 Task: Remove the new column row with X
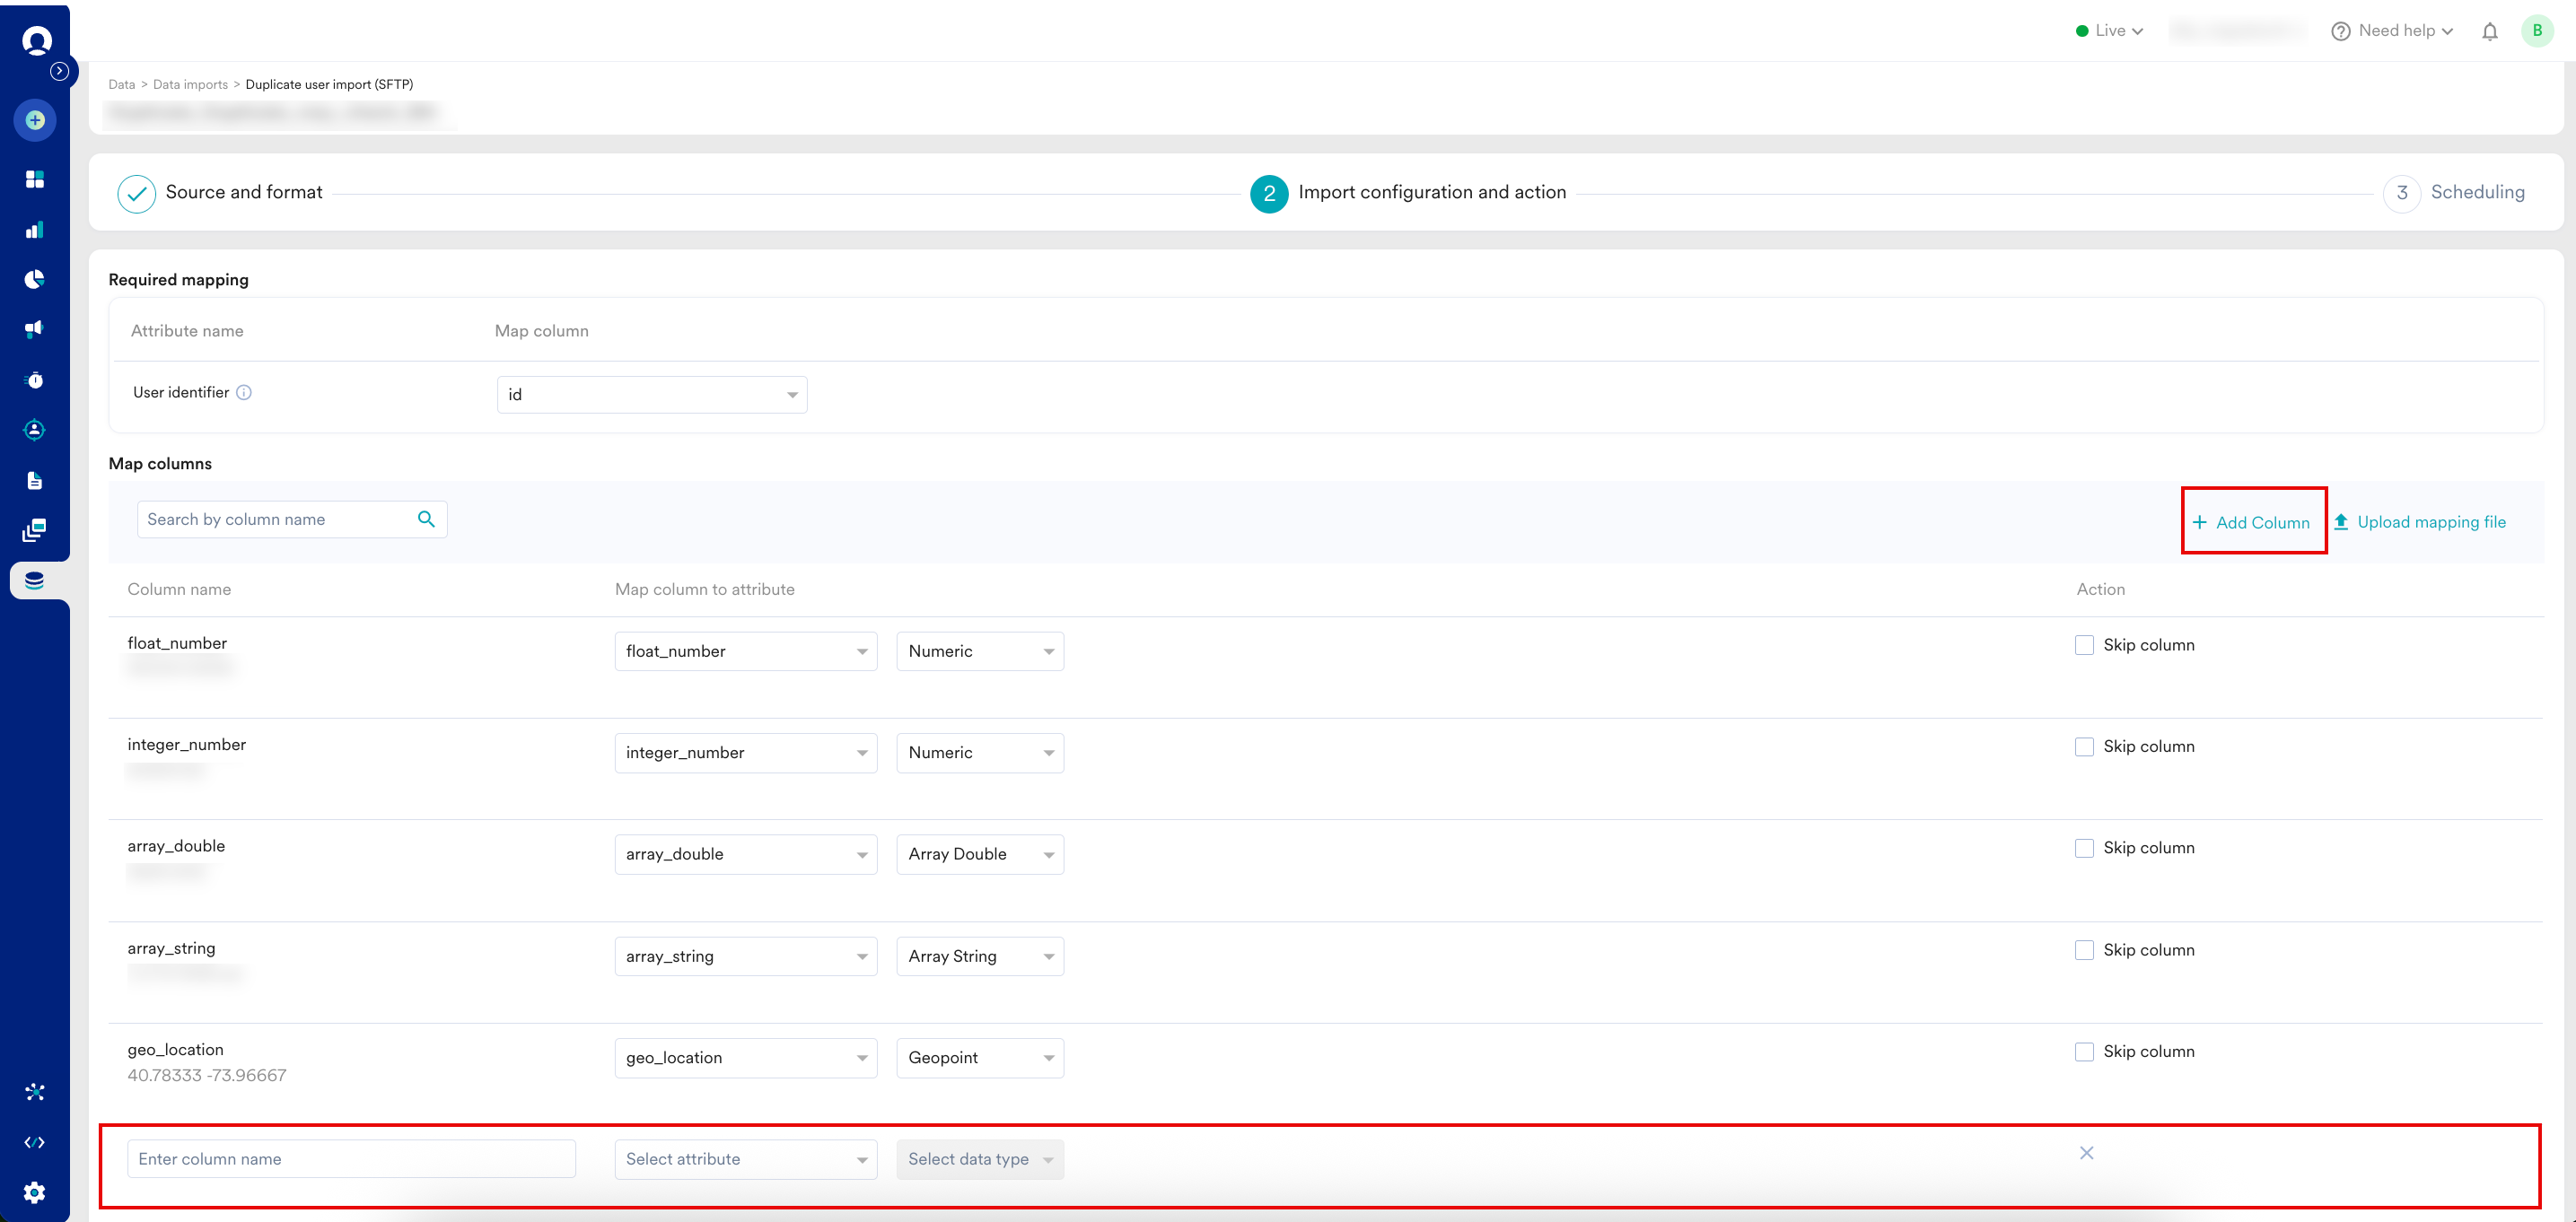(x=2086, y=1153)
